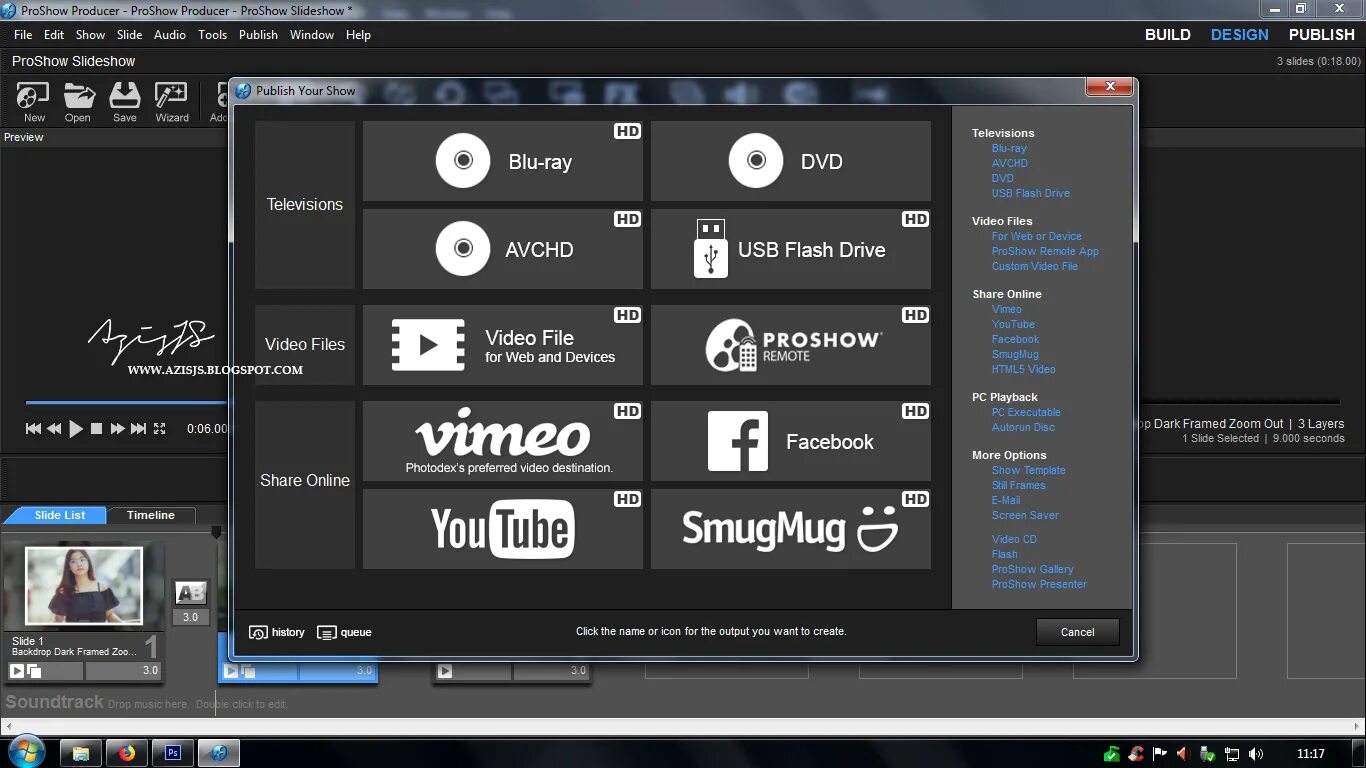
Task: Click the Save show toolbar icon
Action: pos(125,103)
